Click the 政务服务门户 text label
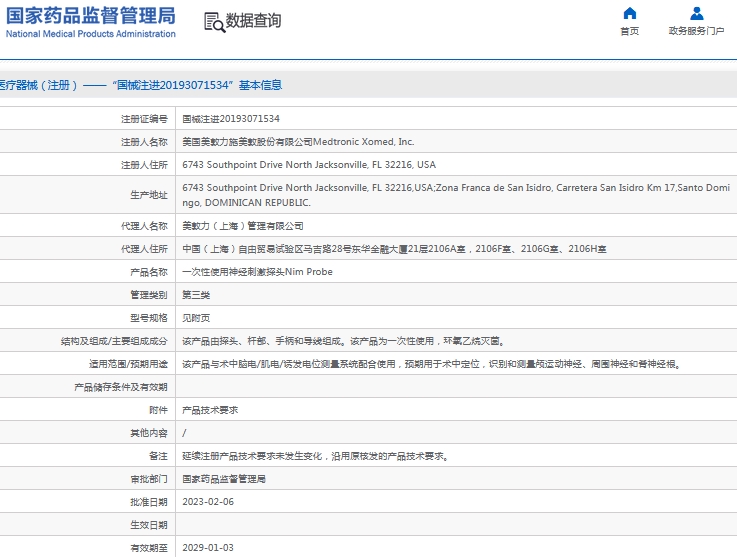 pos(697,31)
